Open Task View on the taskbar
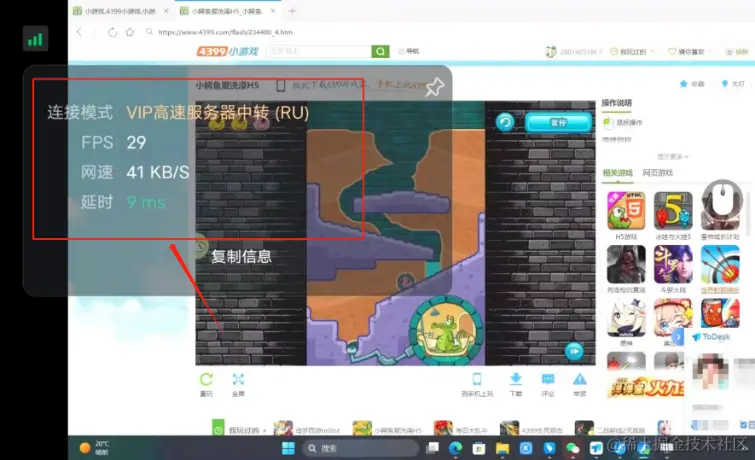 [432, 448]
